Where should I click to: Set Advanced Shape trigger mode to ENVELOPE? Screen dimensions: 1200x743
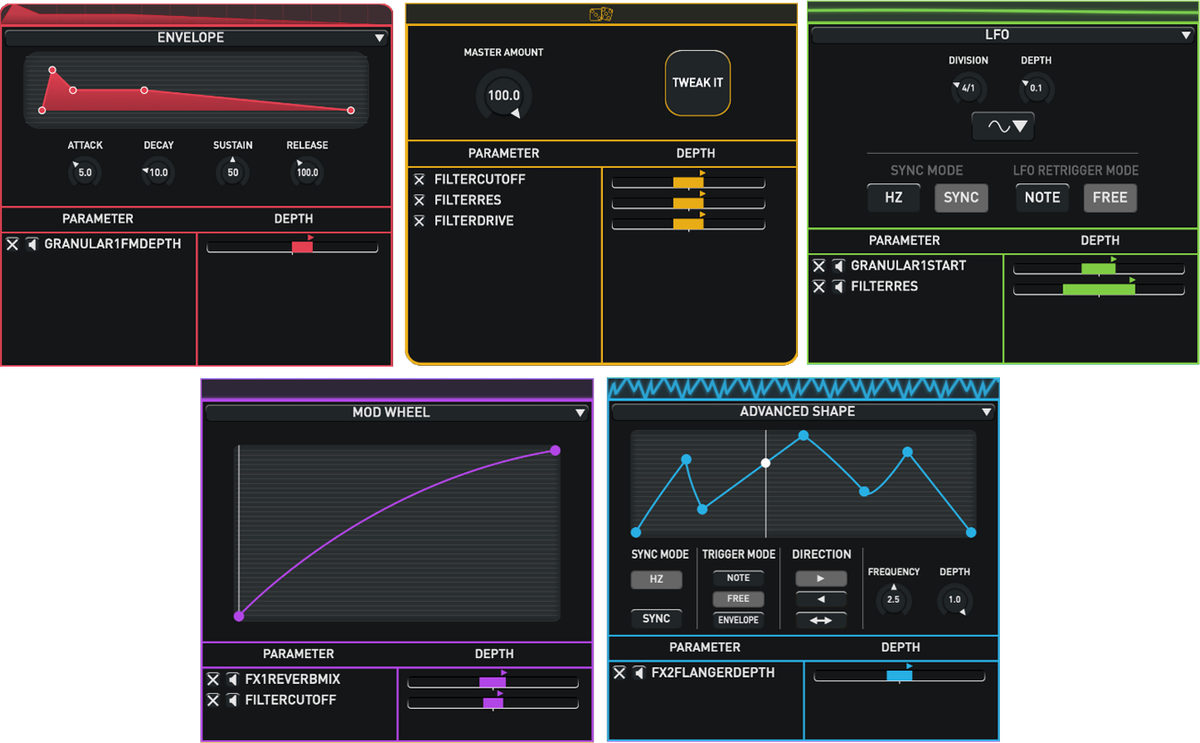tap(738, 620)
